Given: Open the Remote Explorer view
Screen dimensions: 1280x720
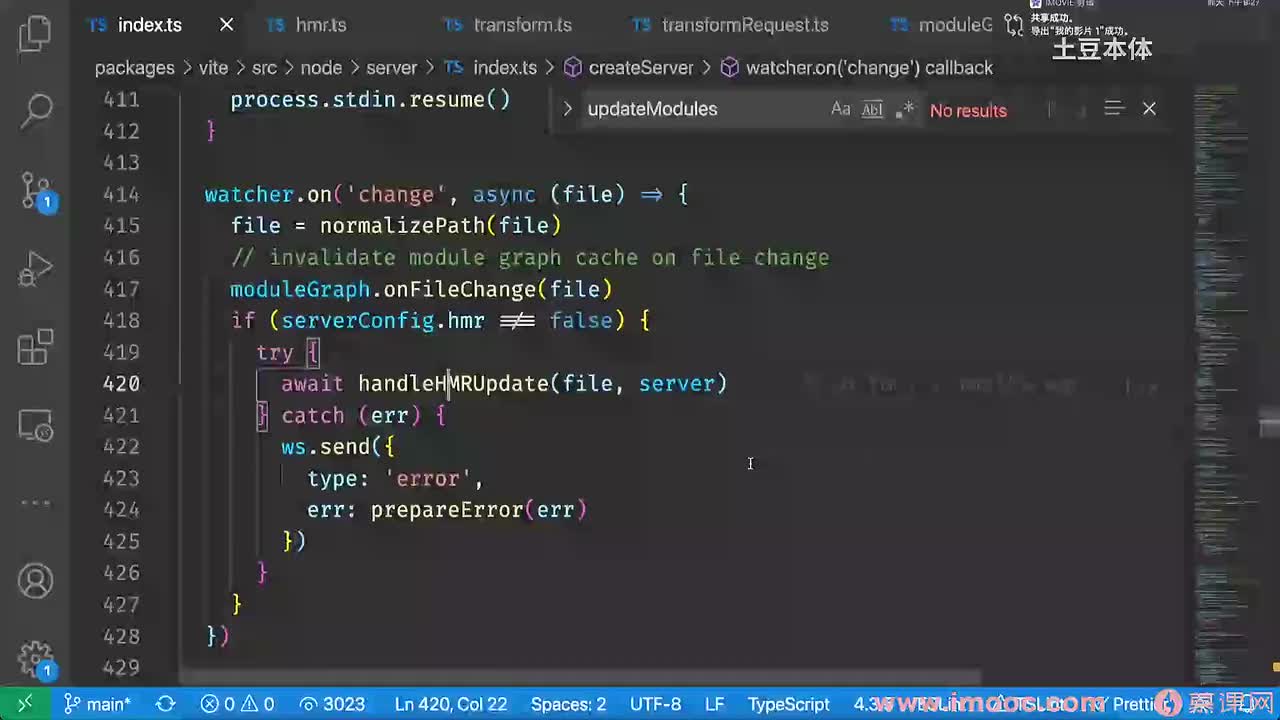Looking at the screenshot, I should point(35,425).
